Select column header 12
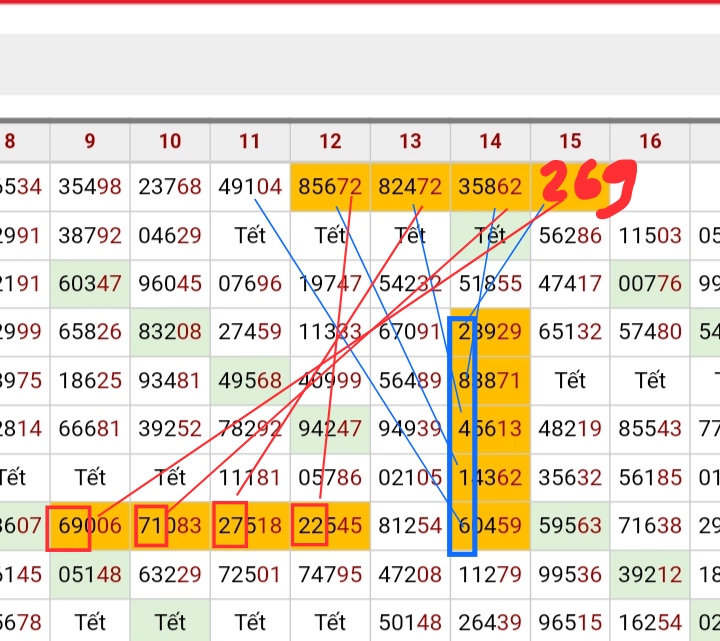Viewport: 720px width, 641px height. 330,141
